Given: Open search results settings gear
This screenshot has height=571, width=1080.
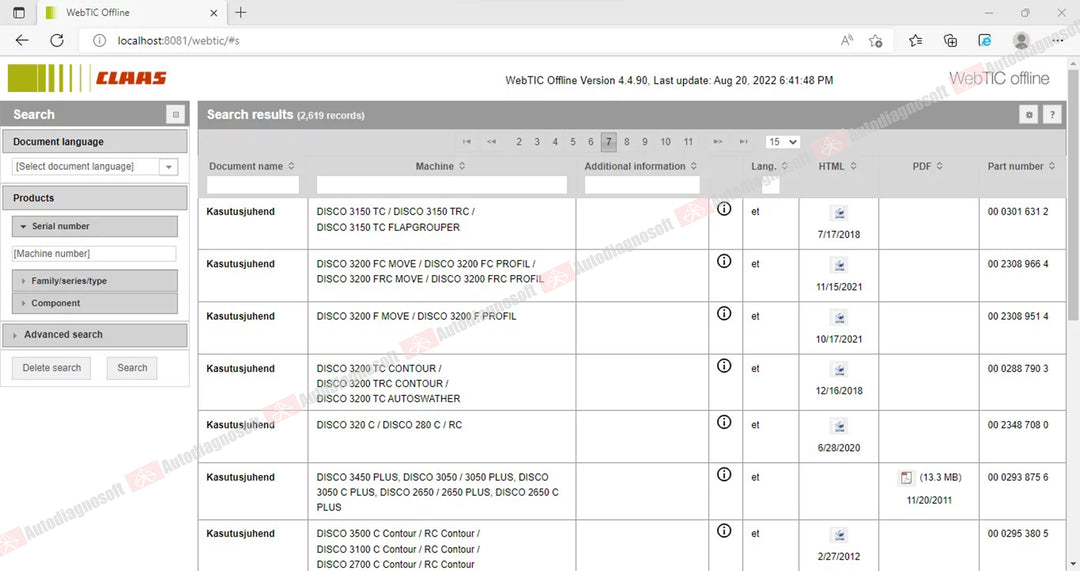Looking at the screenshot, I should pos(1029,115).
